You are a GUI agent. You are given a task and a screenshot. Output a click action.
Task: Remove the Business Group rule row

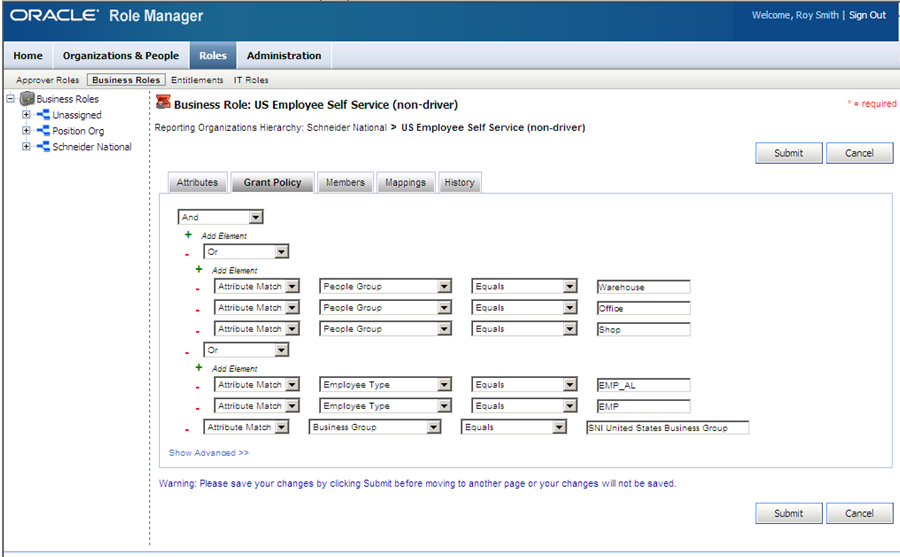[x=187, y=428]
